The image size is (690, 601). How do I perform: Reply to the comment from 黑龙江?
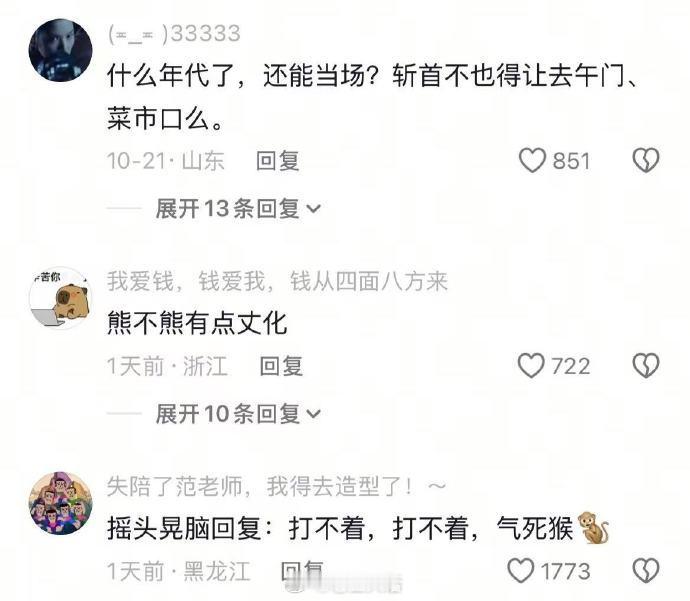(x=302, y=571)
